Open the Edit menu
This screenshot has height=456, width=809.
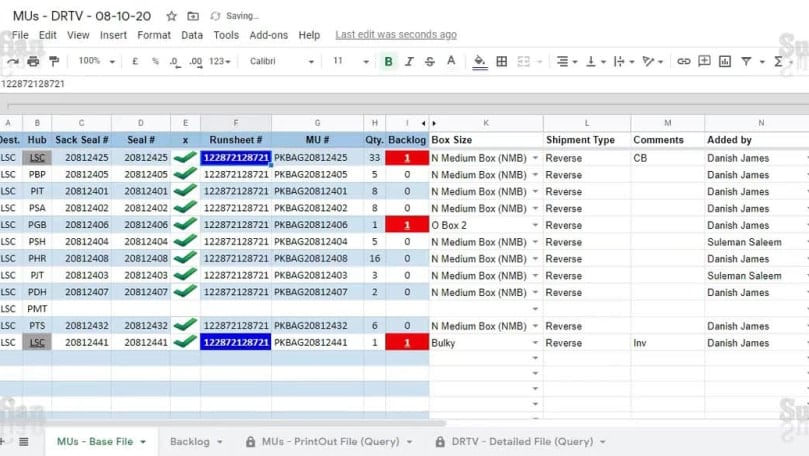(x=47, y=35)
